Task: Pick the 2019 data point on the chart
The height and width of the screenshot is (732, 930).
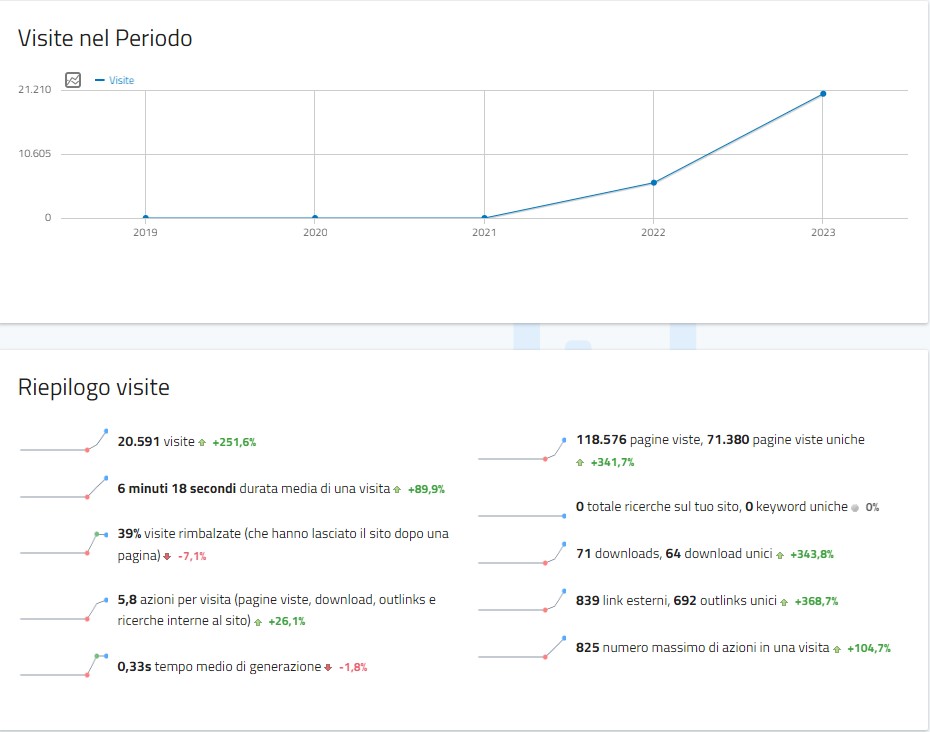Action: pyautogui.click(x=146, y=217)
